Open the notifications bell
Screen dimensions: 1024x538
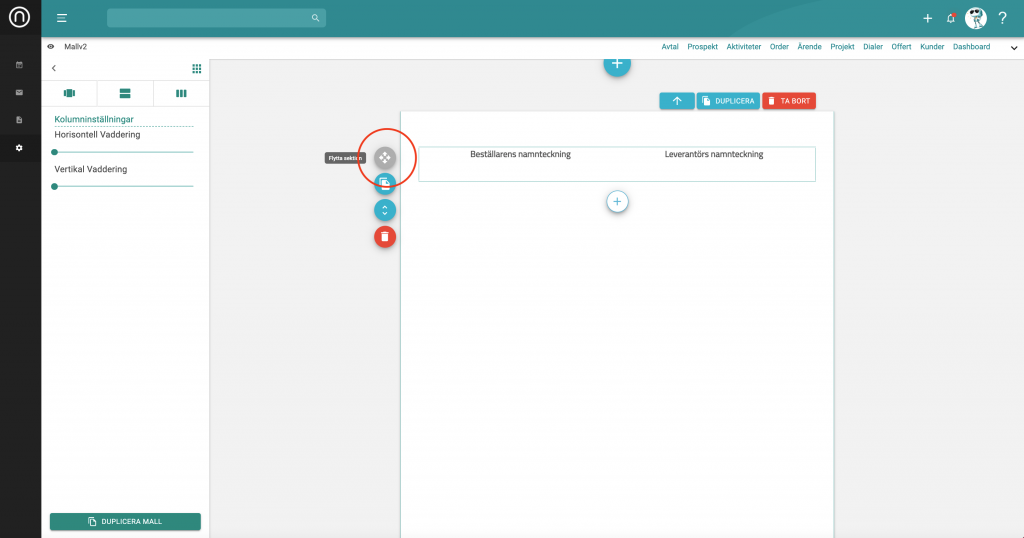[950, 18]
